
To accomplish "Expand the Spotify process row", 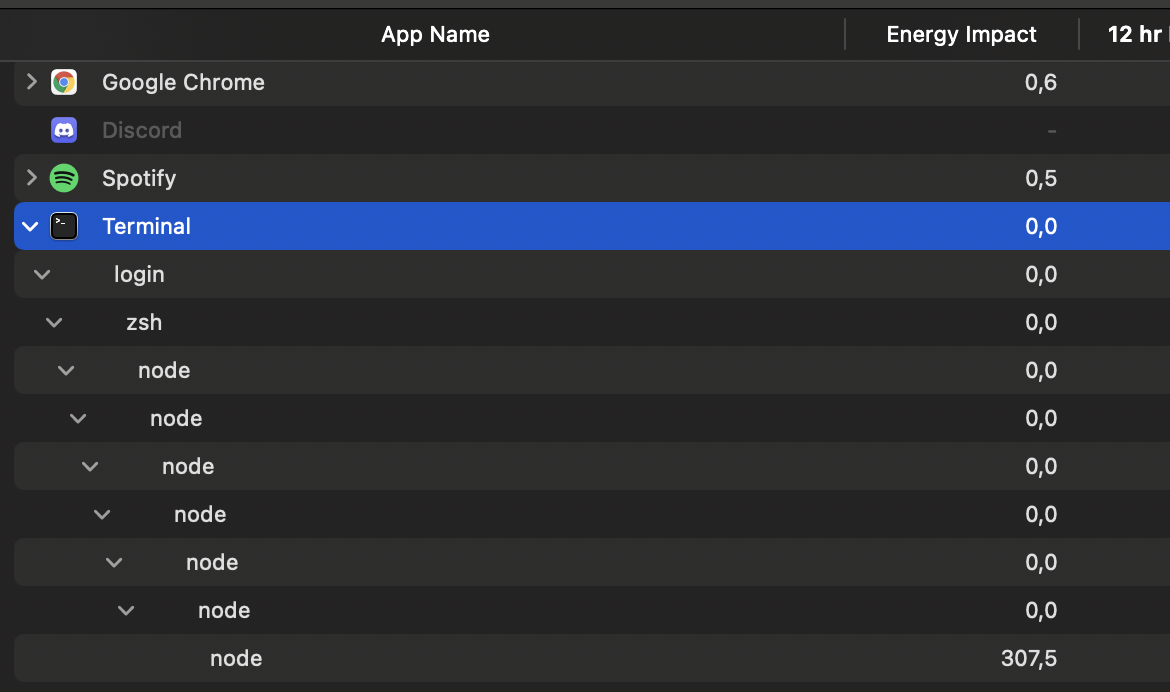I will [x=31, y=178].
